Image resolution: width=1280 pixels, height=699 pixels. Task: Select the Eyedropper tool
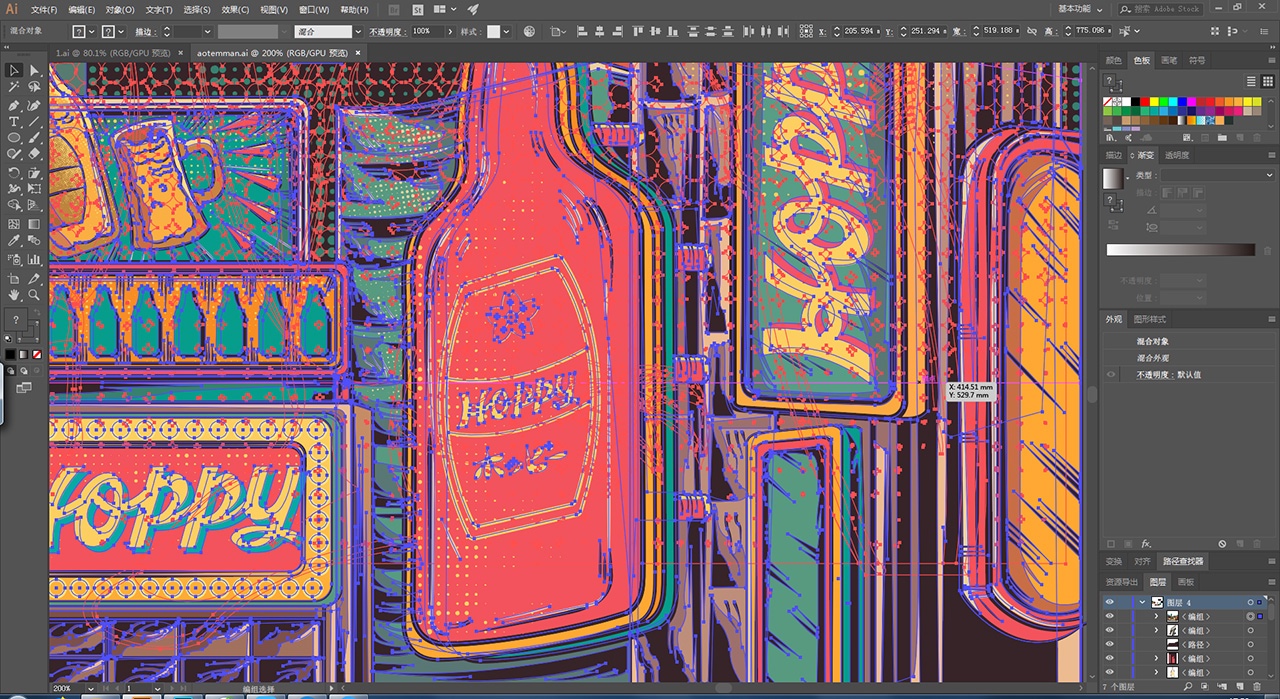(x=14, y=241)
